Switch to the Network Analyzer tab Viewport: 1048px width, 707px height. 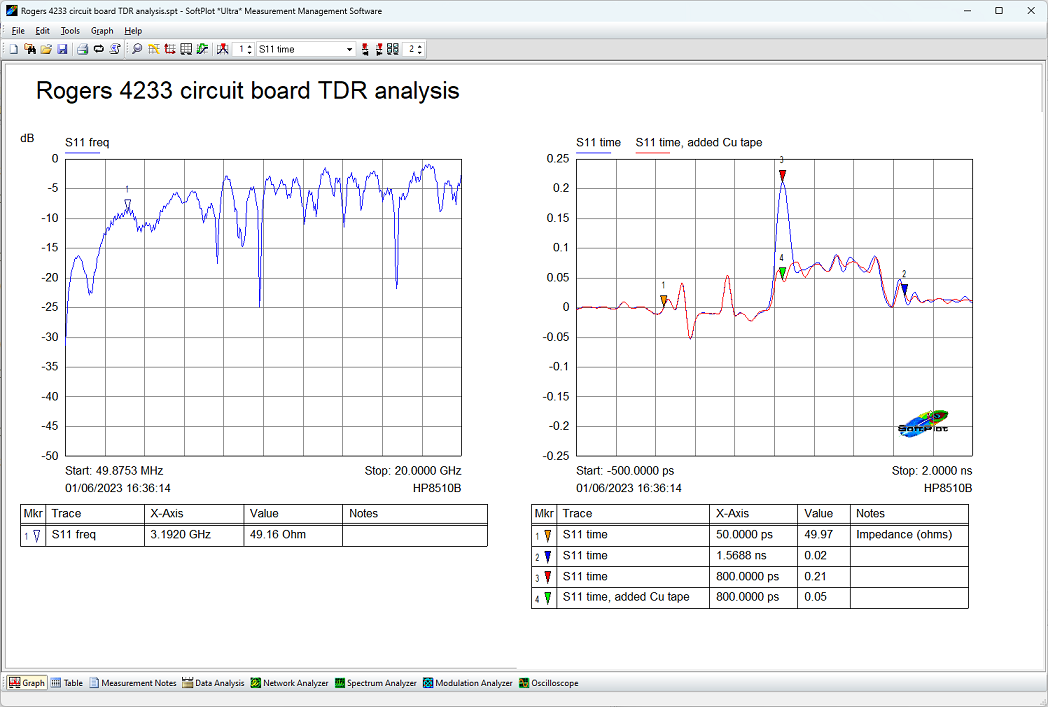[289, 683]
